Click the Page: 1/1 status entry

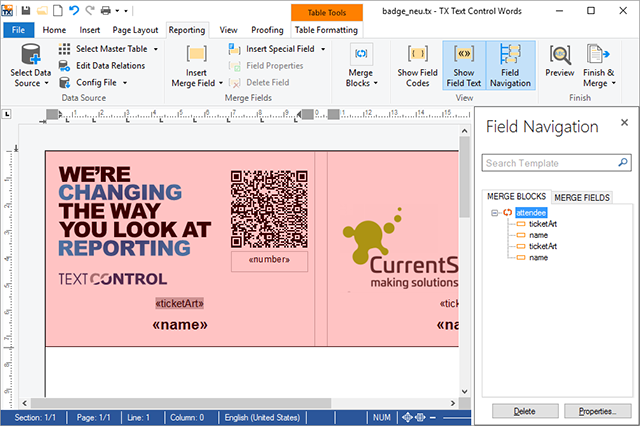pos(93,417)
